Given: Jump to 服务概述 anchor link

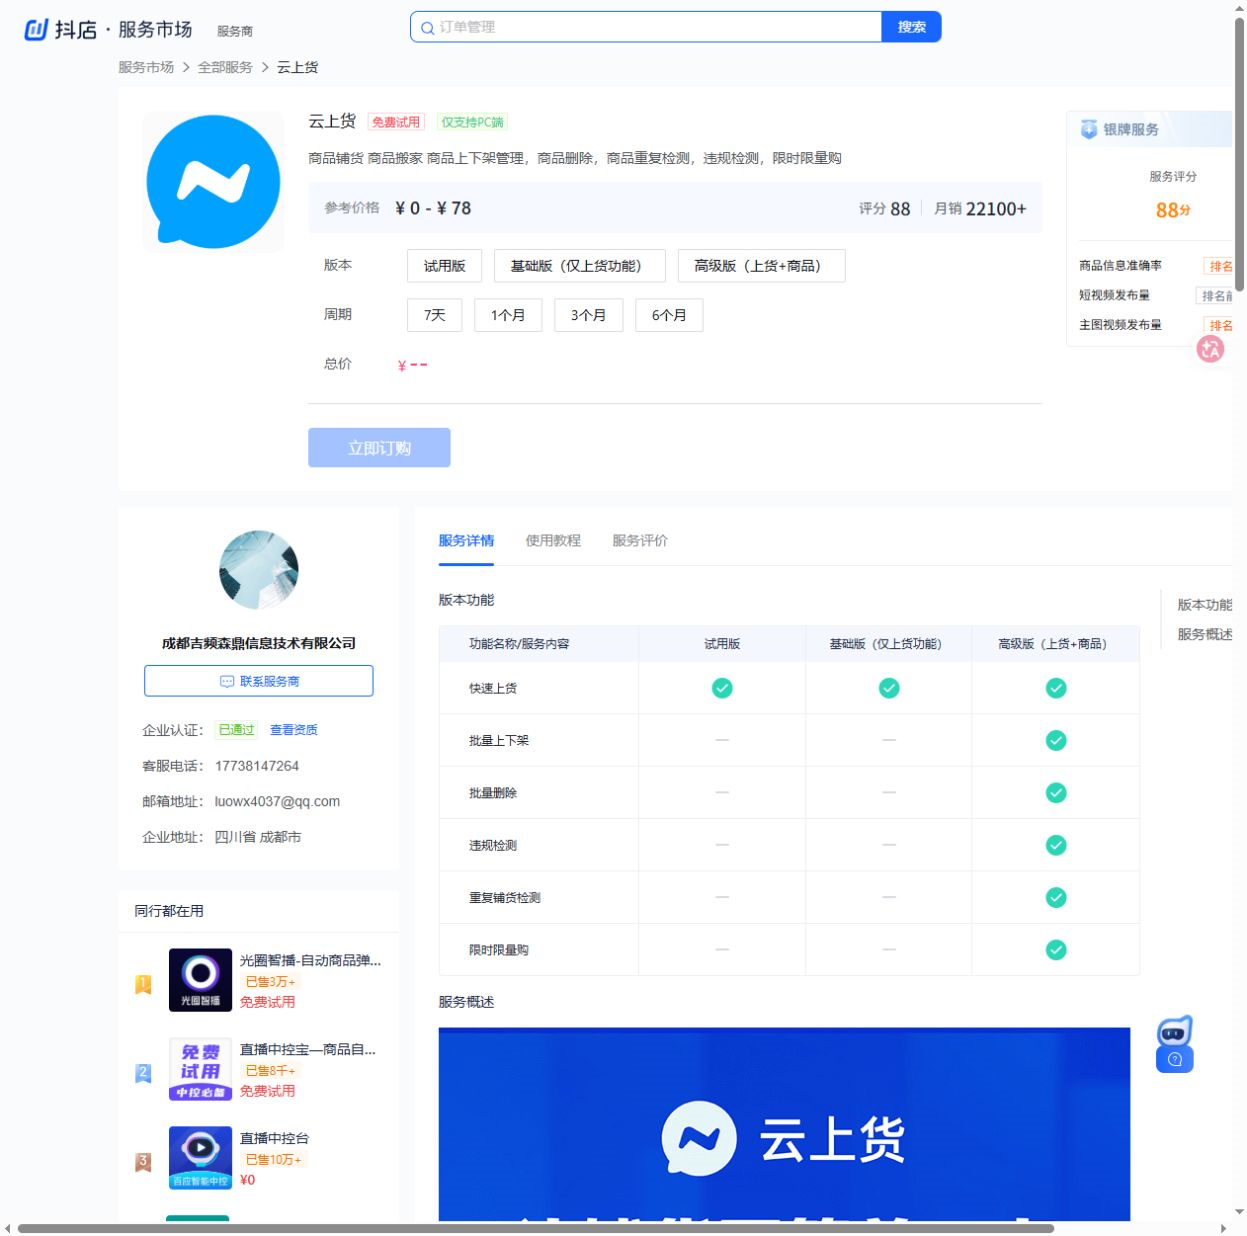Looking at the screenshot, I should coord(1205,635).
